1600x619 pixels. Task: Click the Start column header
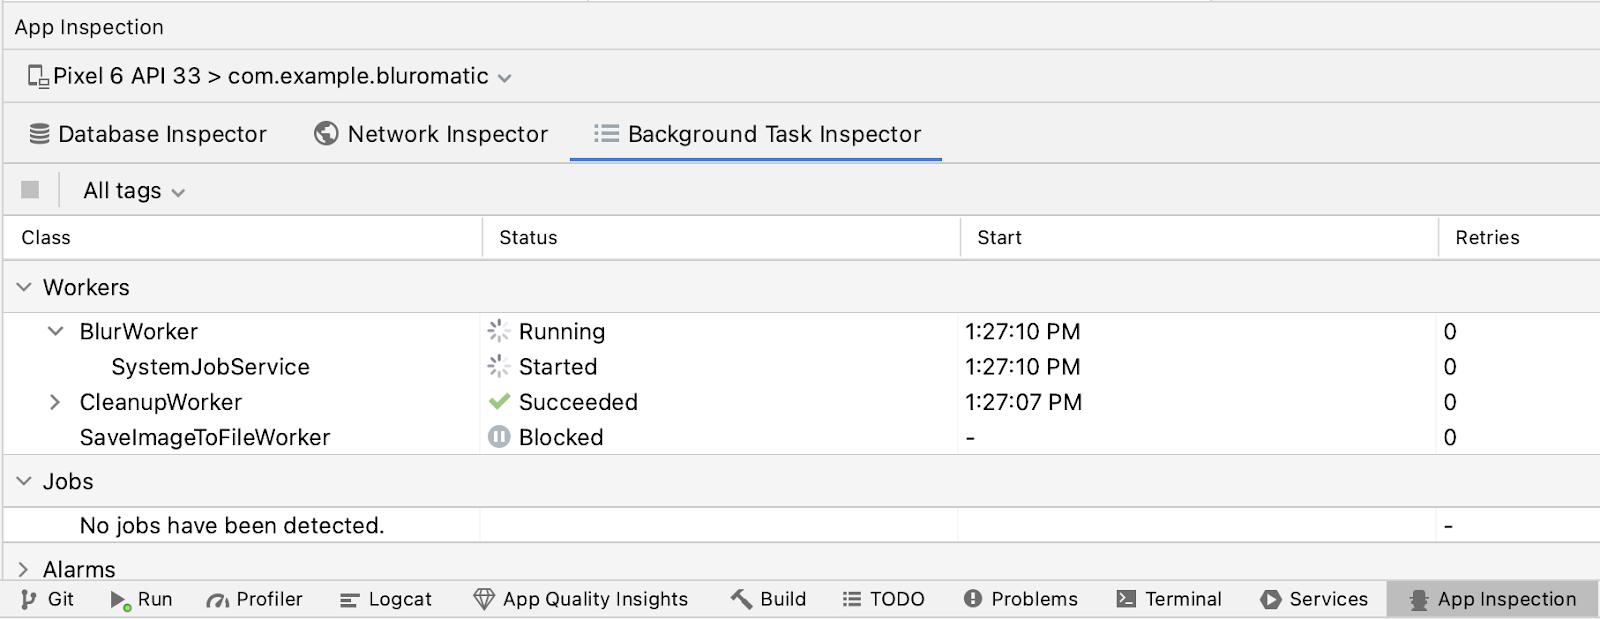(x=999, y=238)
